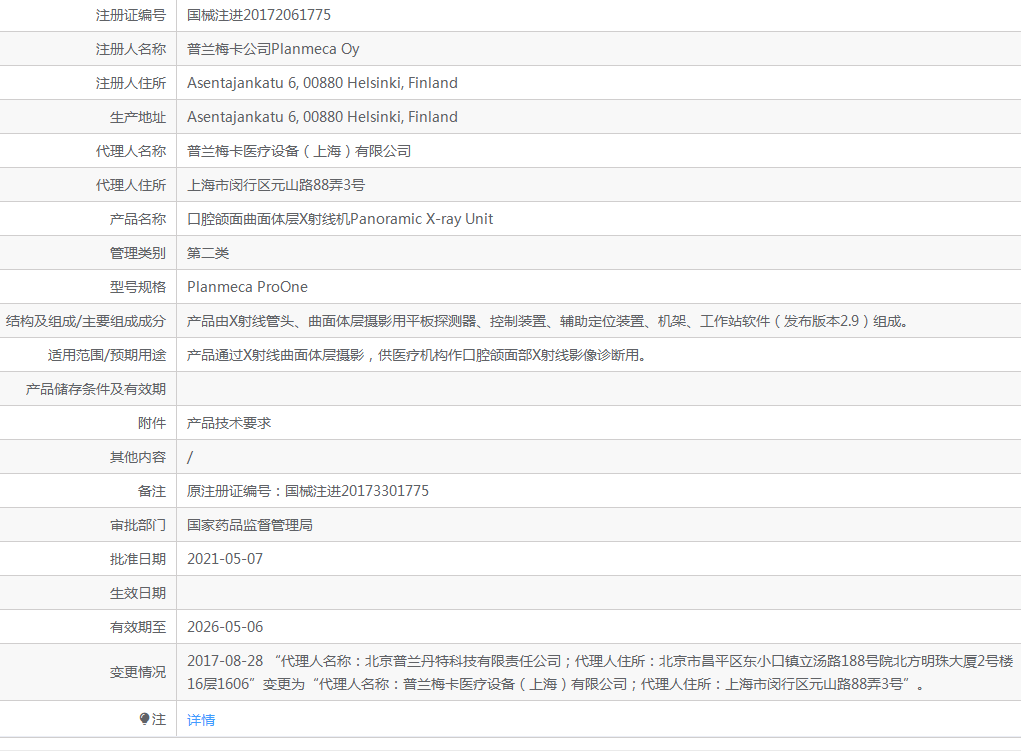This screenshot has width=1021, height=751.
Task: Select the address in 注册人住所 row
Action: pos(322,83)
